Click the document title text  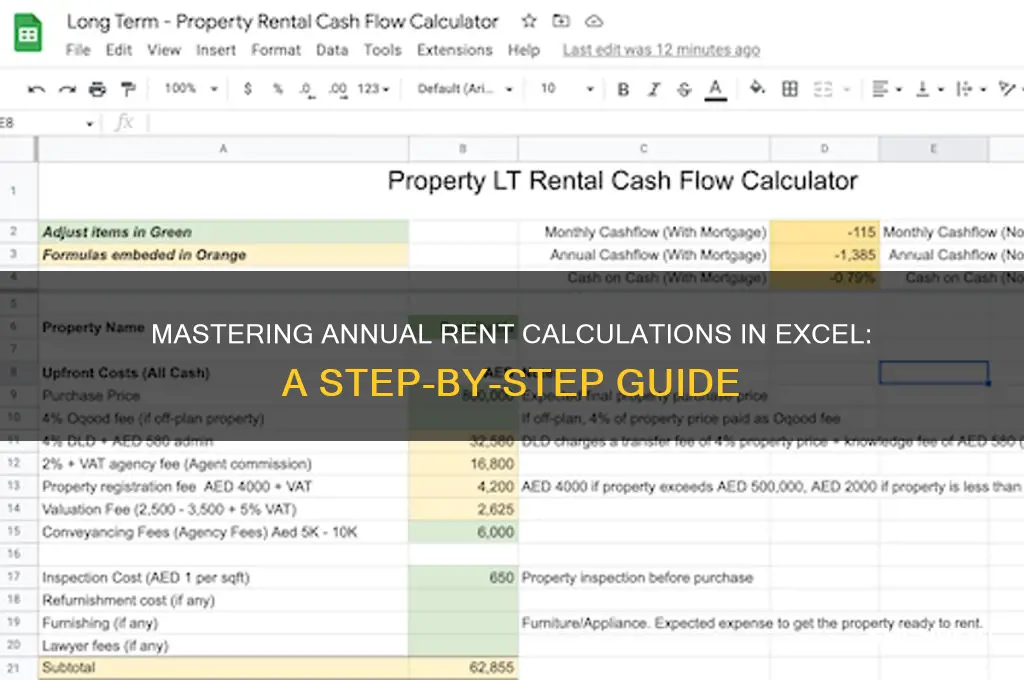[x=282, y=22]
